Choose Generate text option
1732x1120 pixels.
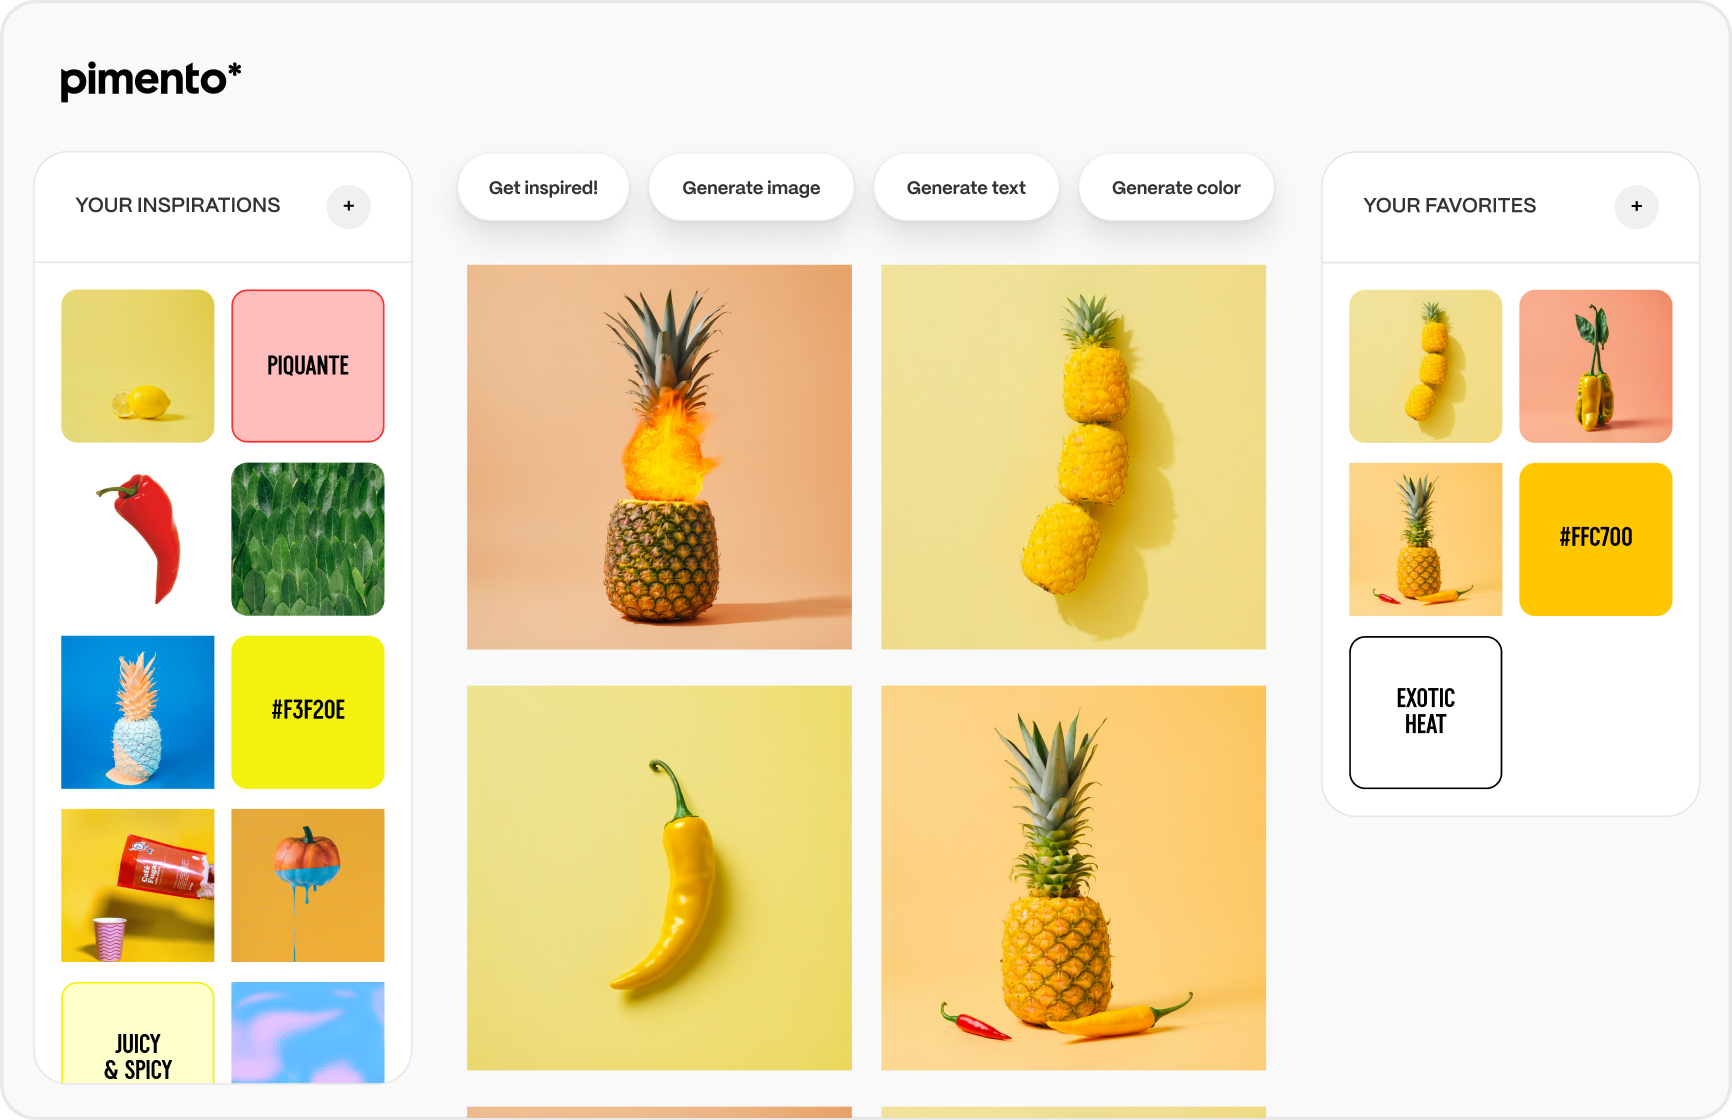point(966,188)
